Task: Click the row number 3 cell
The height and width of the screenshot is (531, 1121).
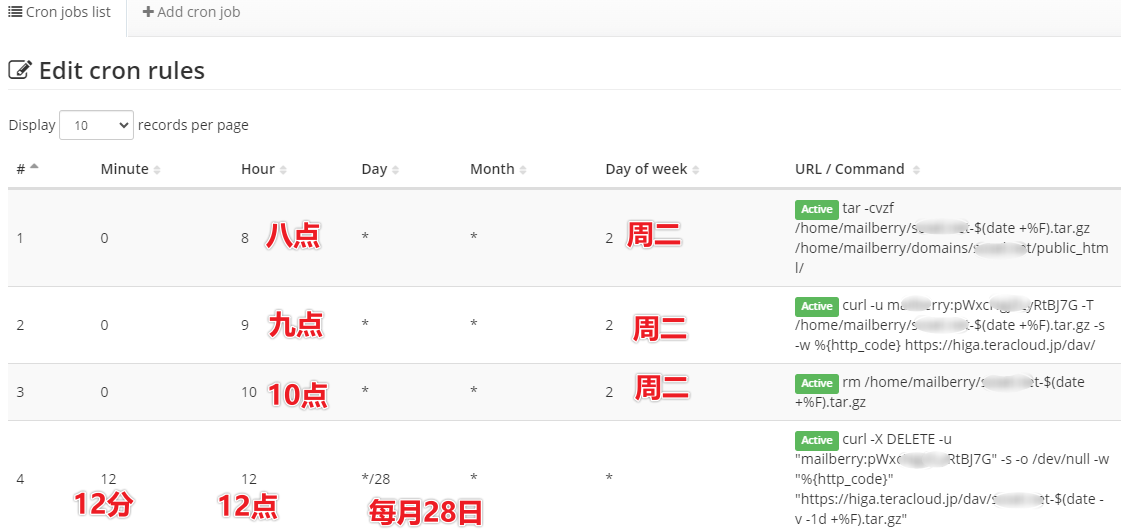Action: click(20, 392)
